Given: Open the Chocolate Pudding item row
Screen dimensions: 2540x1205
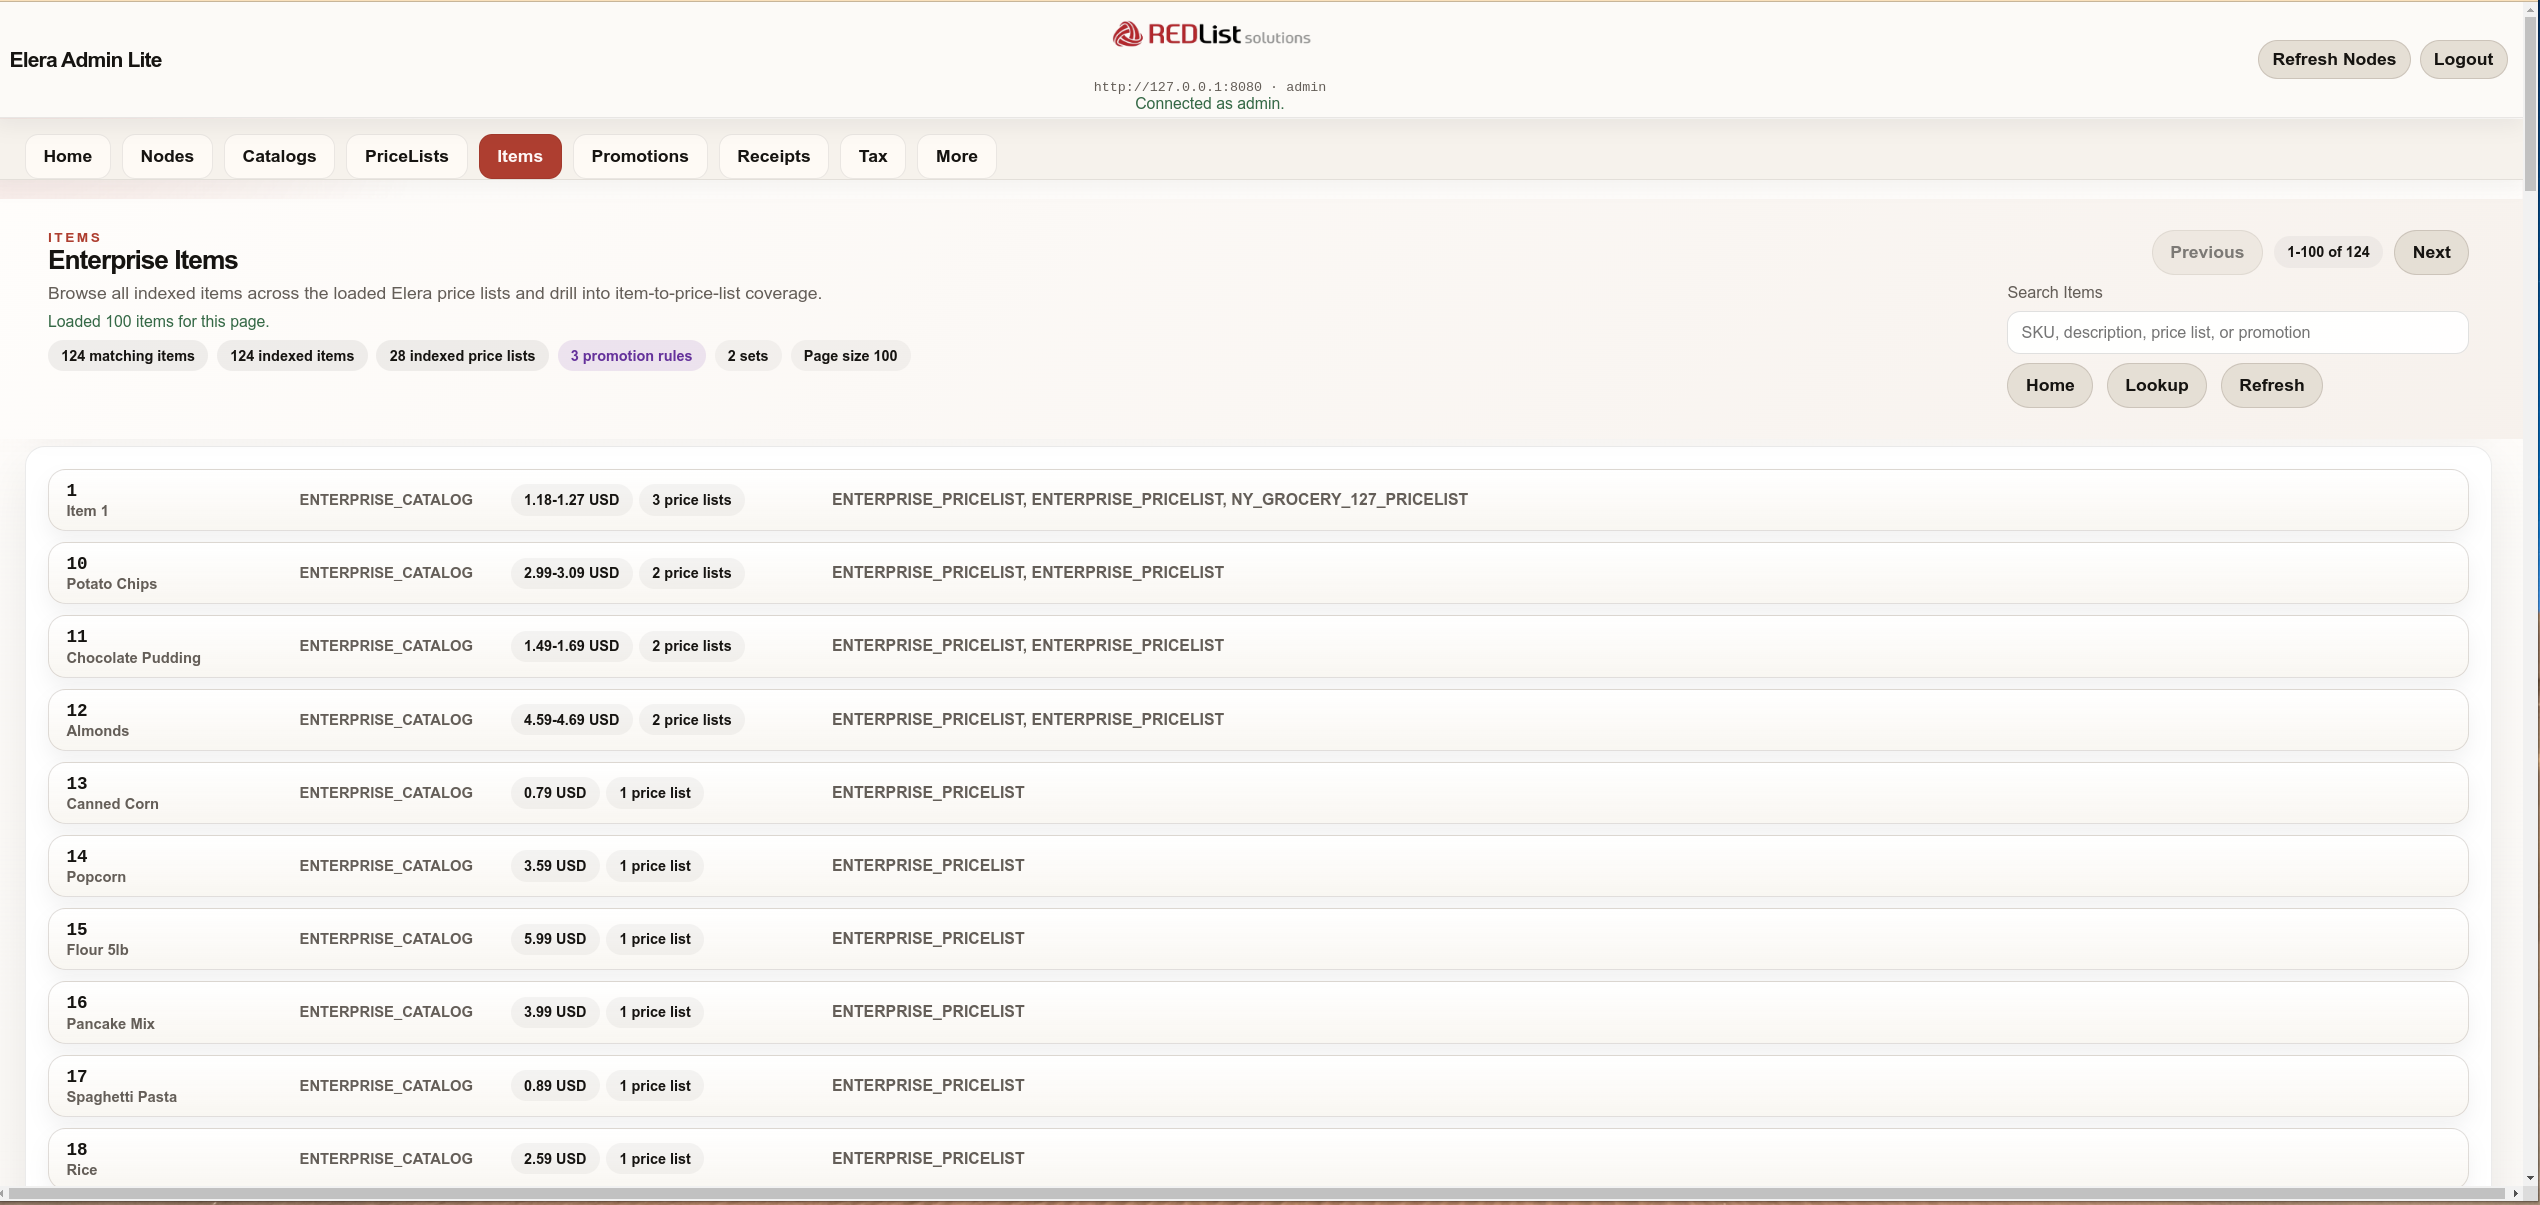Looking at the screenshot, I should tap(1258, 646).
